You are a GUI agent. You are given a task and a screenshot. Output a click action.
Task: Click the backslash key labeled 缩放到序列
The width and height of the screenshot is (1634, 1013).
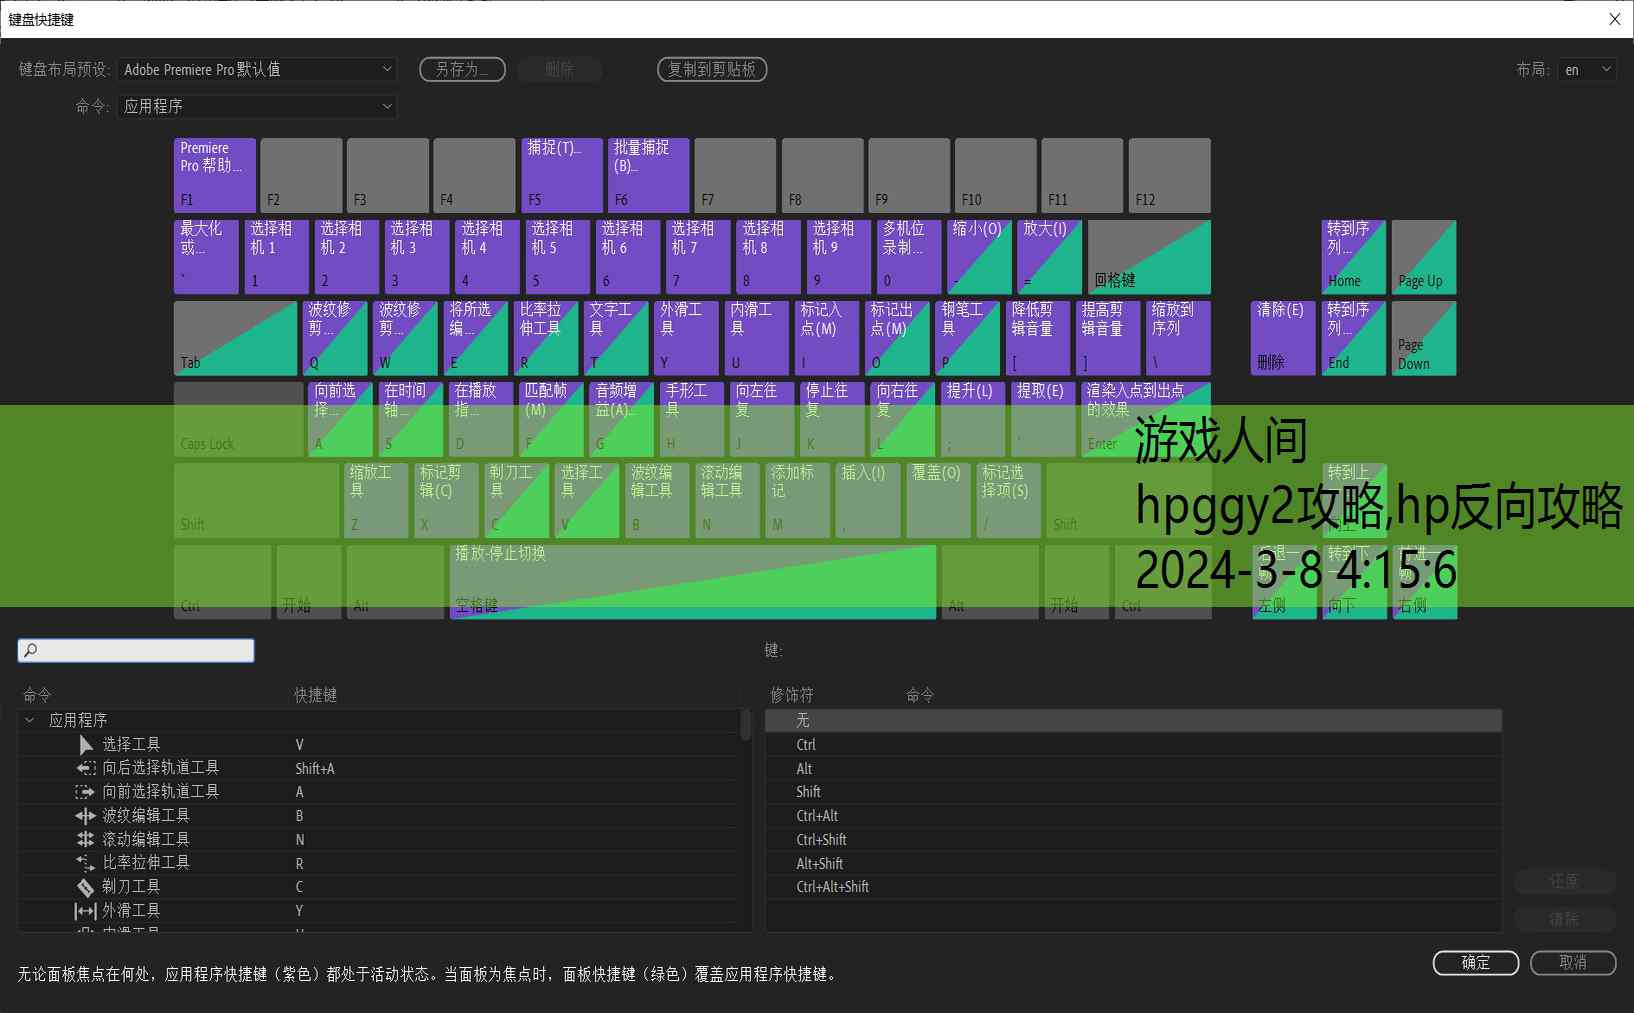click(x=1179, y=338)
